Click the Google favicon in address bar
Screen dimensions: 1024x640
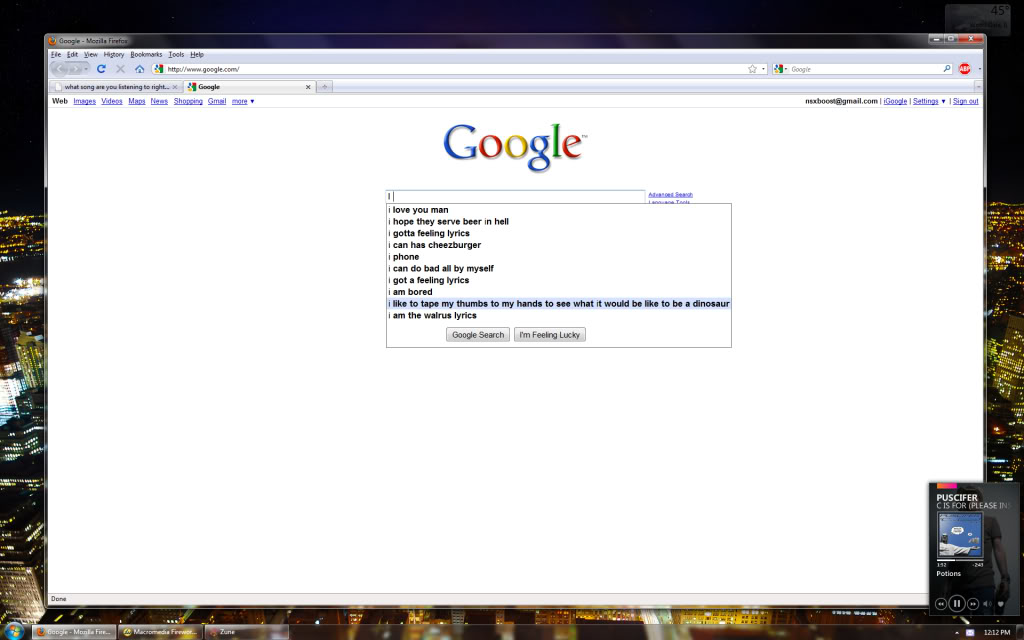(158, 69)
